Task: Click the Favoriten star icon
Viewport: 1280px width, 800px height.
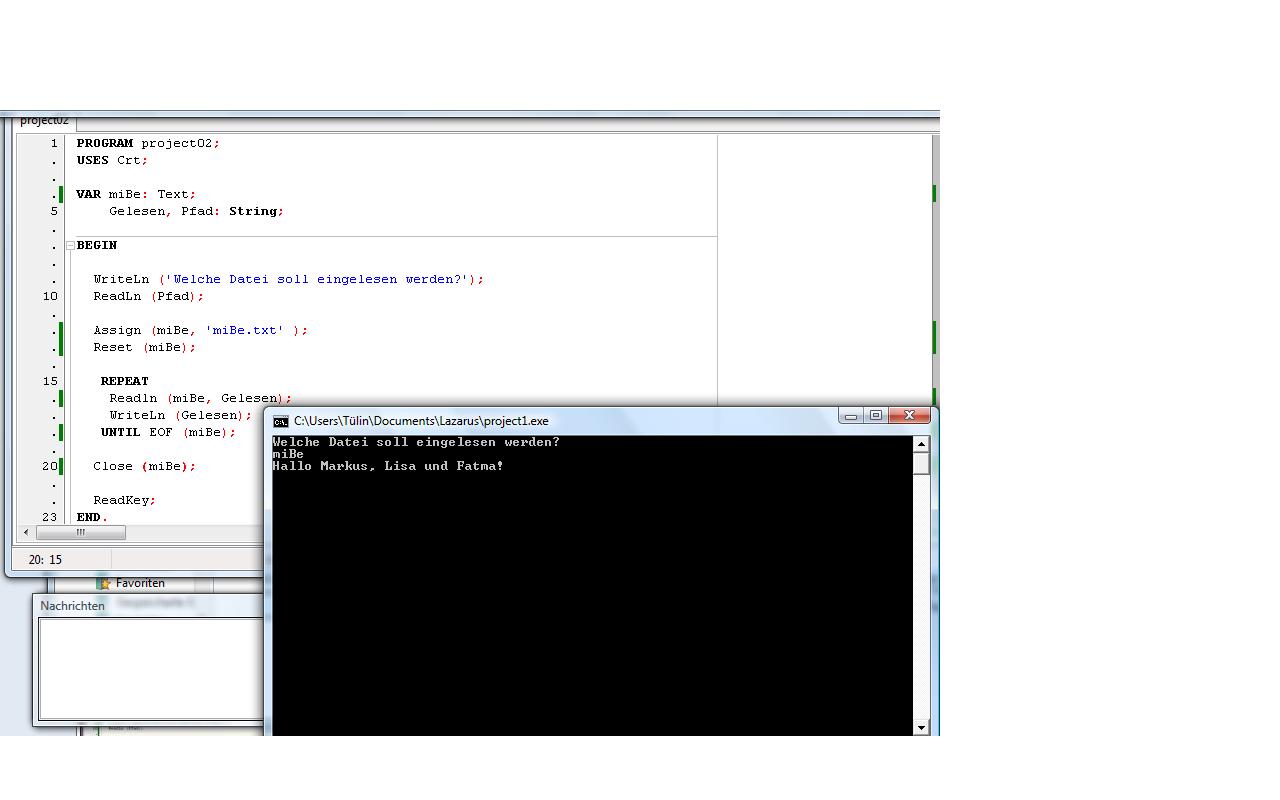Action: tap(104, 583)
